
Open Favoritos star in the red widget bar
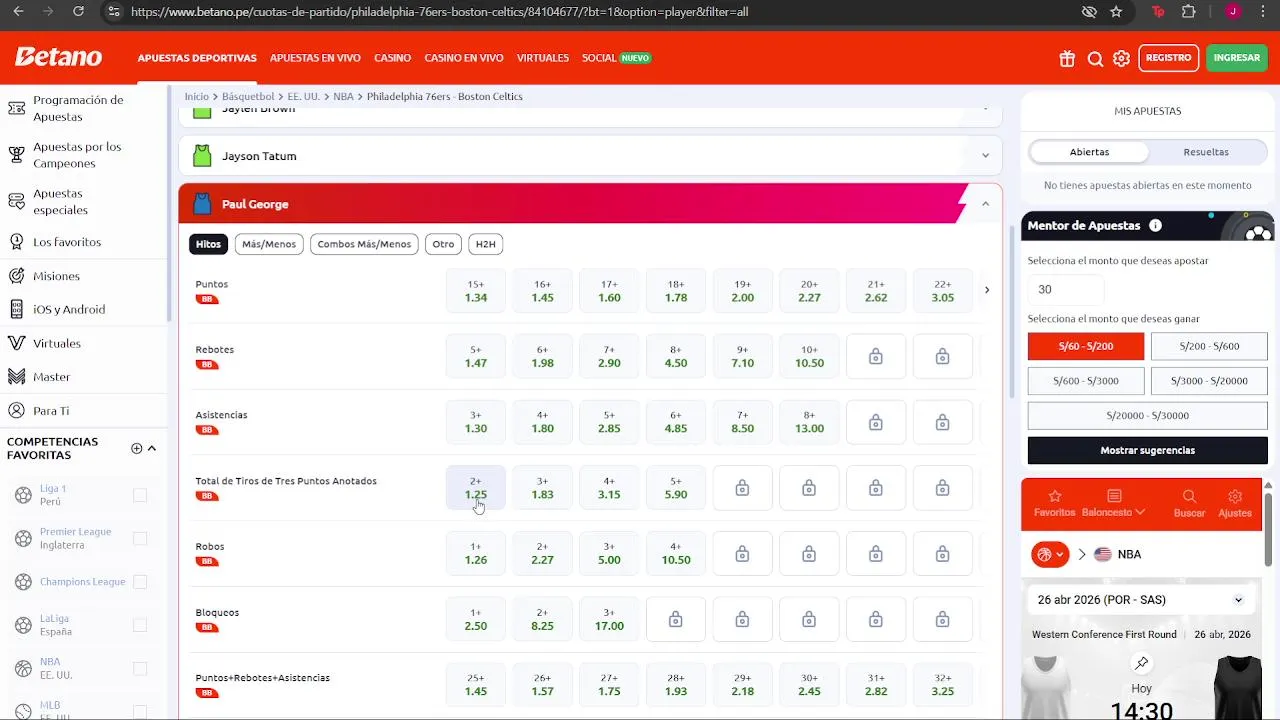pos(1054,503)
